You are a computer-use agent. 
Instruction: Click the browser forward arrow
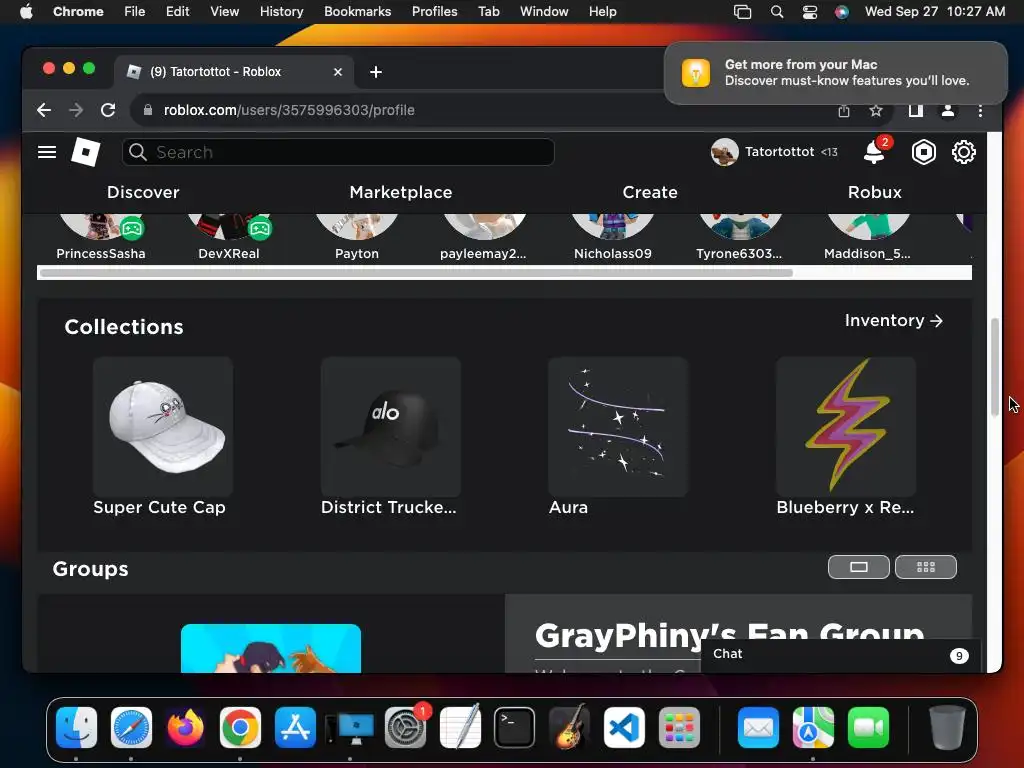[76, 110]
